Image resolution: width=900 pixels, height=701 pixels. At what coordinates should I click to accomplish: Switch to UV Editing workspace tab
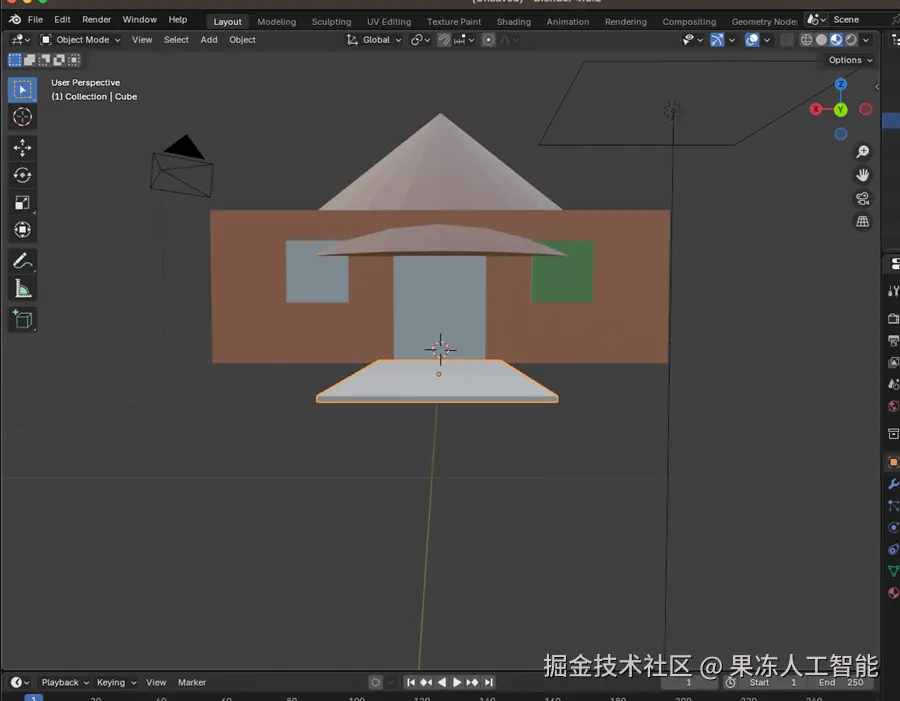click(389, 21)
